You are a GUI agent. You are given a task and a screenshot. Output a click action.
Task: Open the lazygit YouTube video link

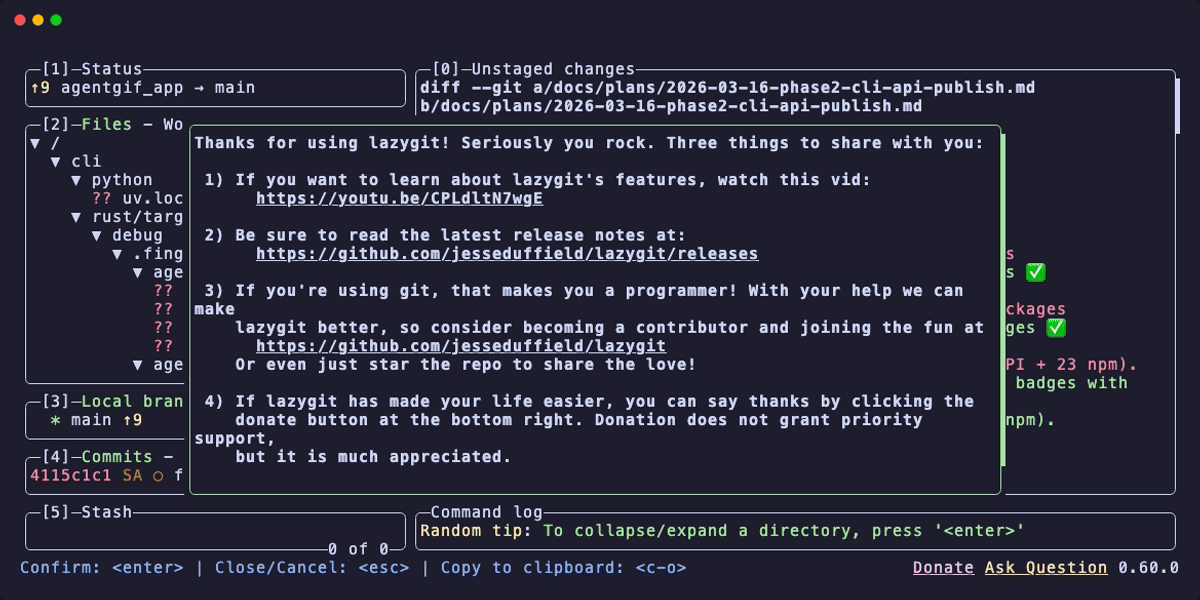pos(399,198)
